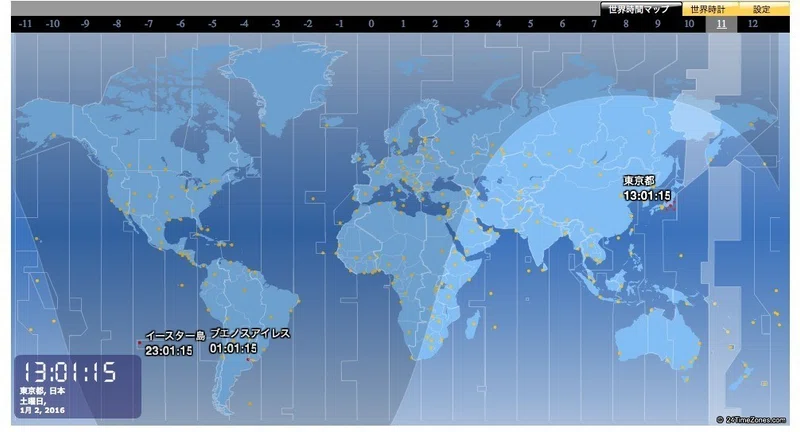
Task: Click the 13:01:15 time under 東京都 label
Action: (647, 195)
